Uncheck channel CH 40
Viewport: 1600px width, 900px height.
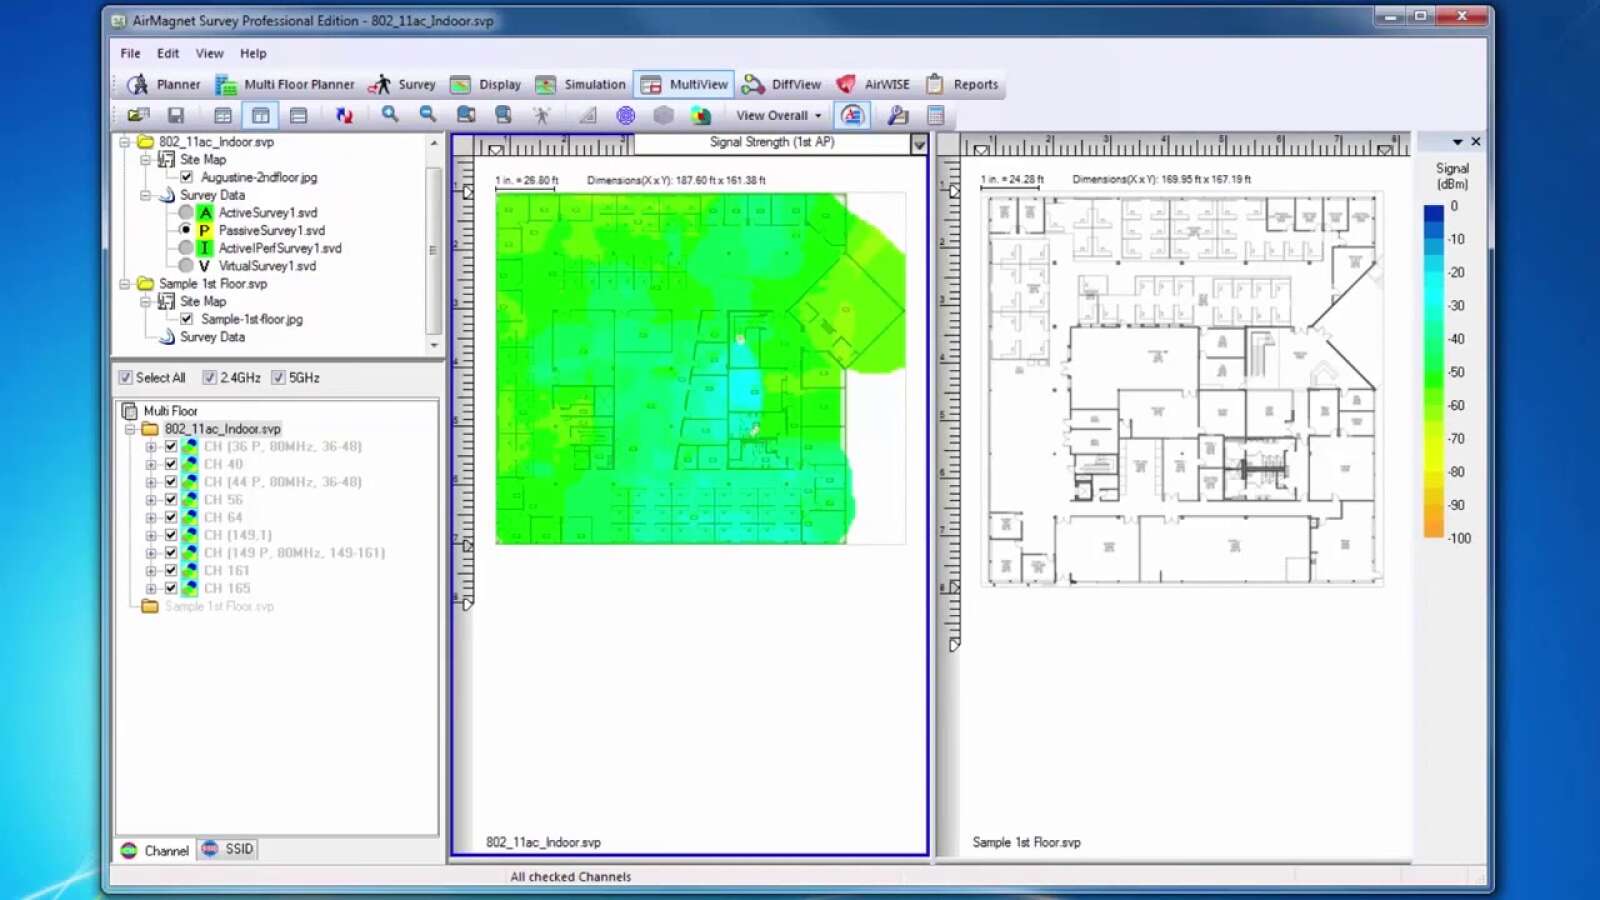(171, 464)
